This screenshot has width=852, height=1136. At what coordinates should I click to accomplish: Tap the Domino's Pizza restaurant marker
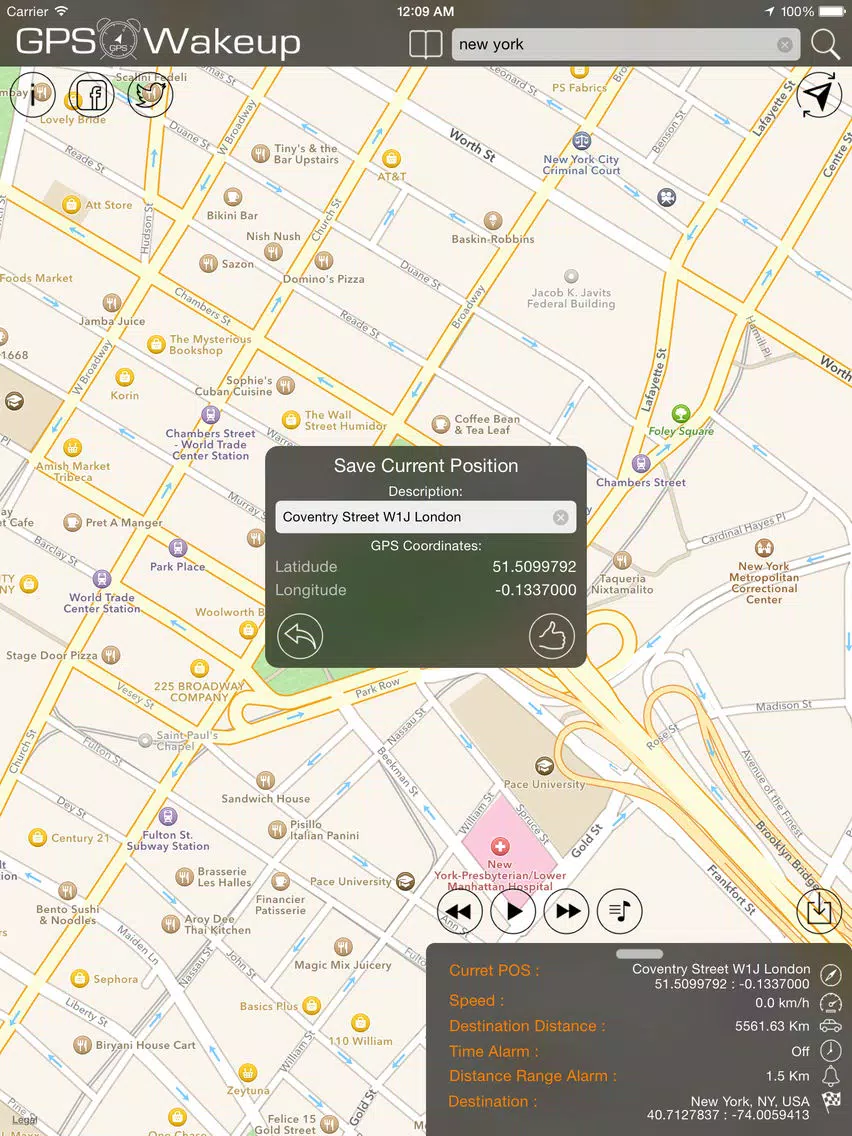pyautogui.click(x=324, y=261)
